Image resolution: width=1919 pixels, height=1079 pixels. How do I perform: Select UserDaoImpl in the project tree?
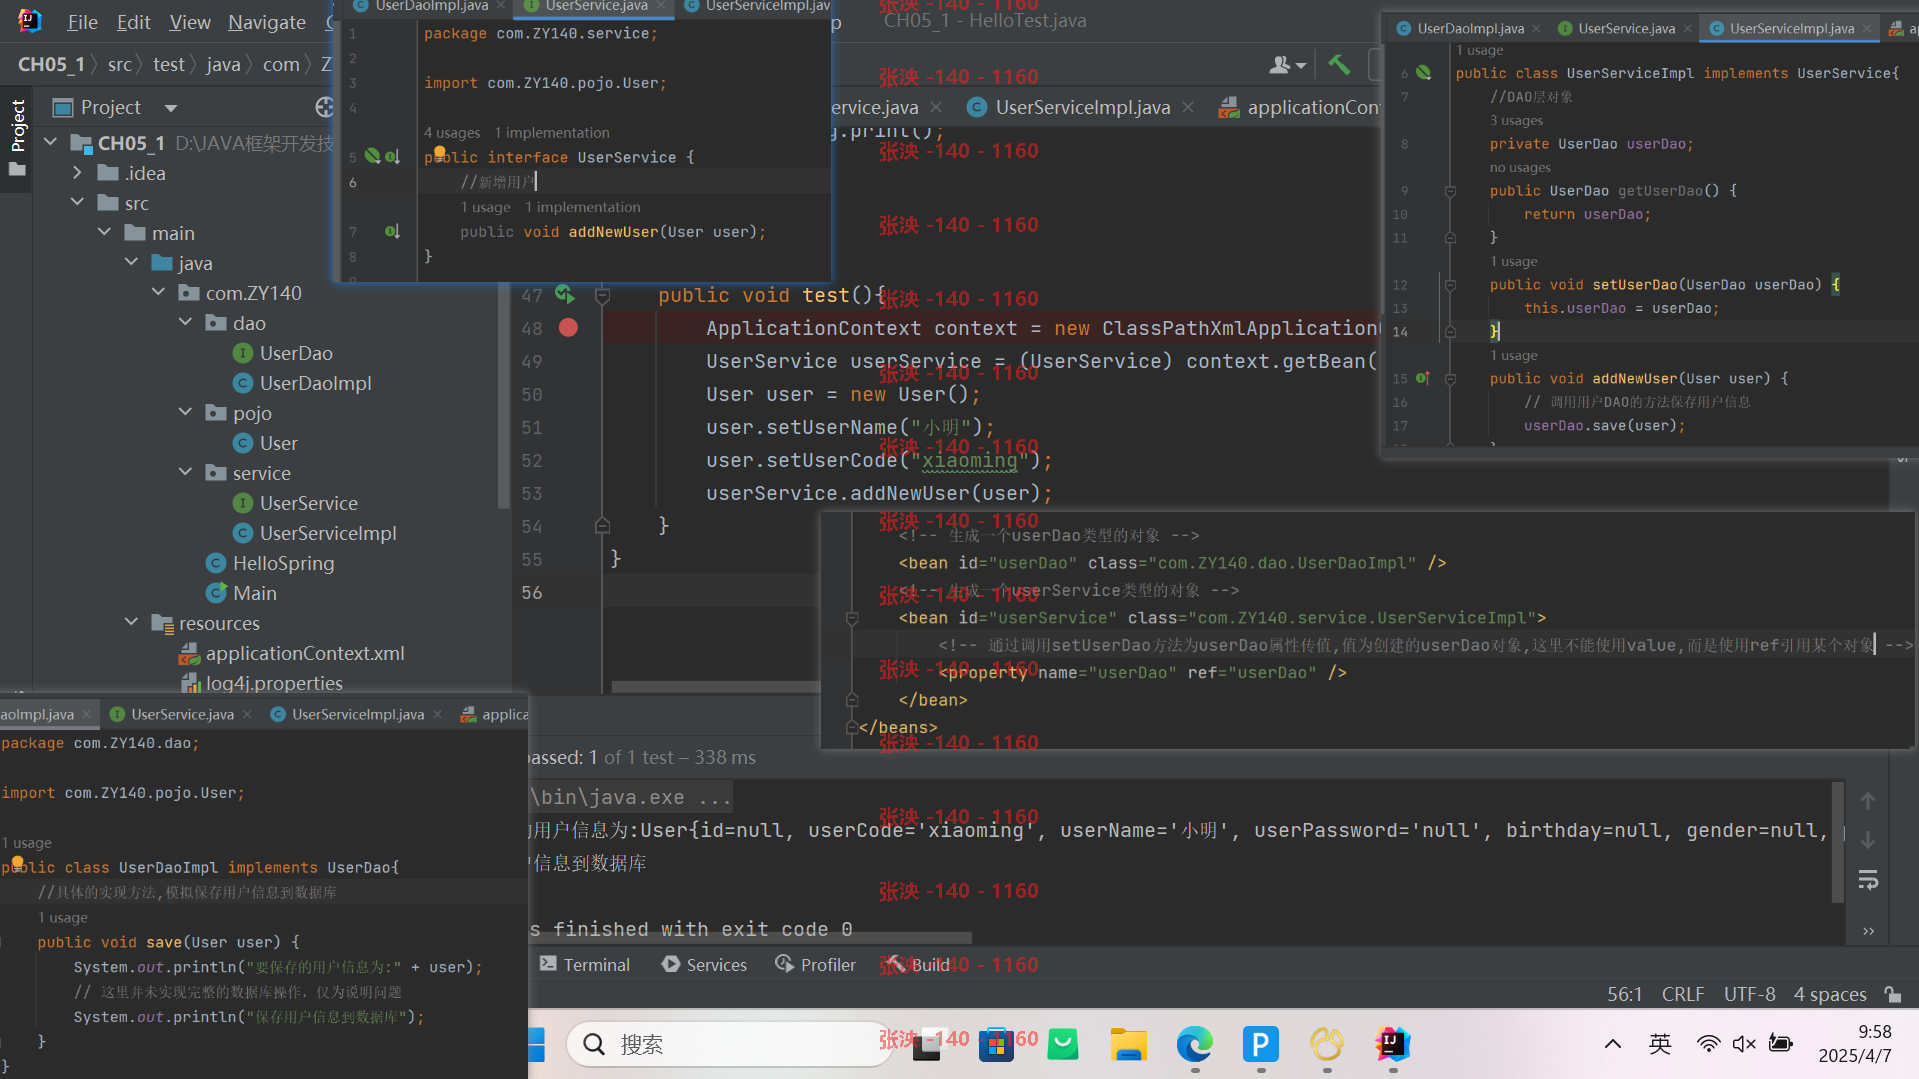pos(302,383)
